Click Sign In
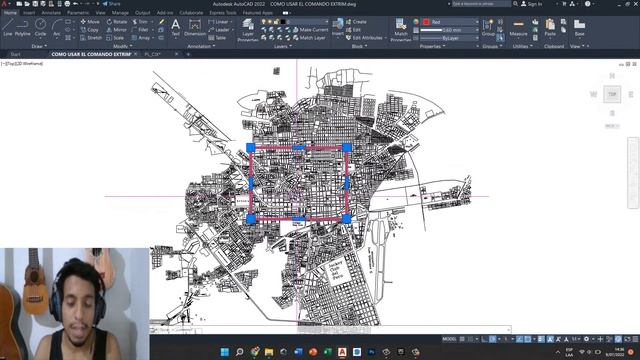The width and height of the screenshot is (640, 360). (531, 4)
